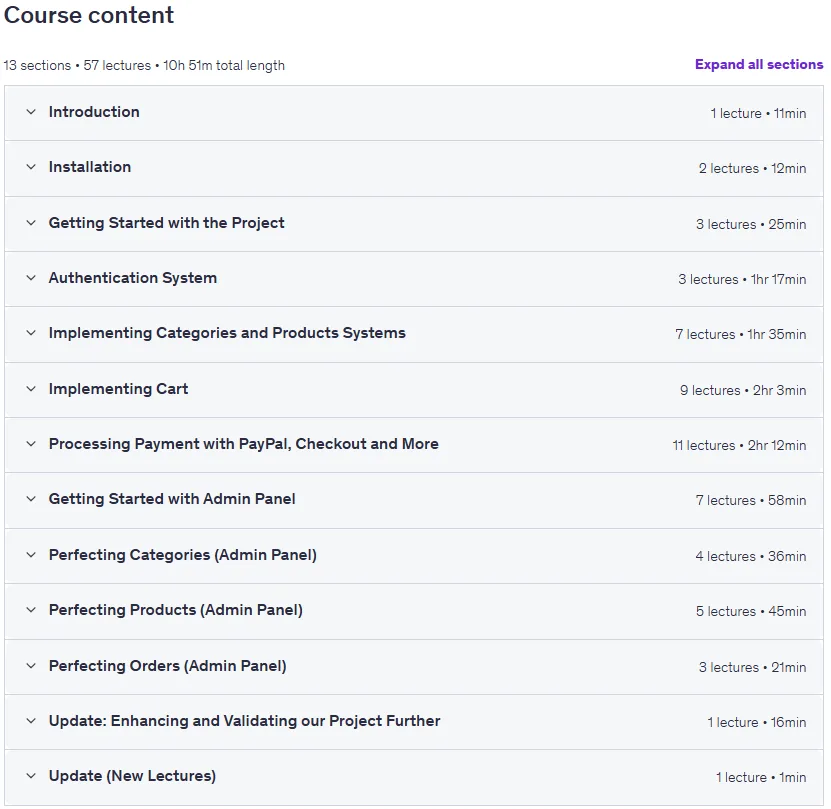Image resolution: width=831 pixels, height=809 pixels.
Task: Click the '11 lectures • 2hr 12min' label
Action: [x=739, y=445]
